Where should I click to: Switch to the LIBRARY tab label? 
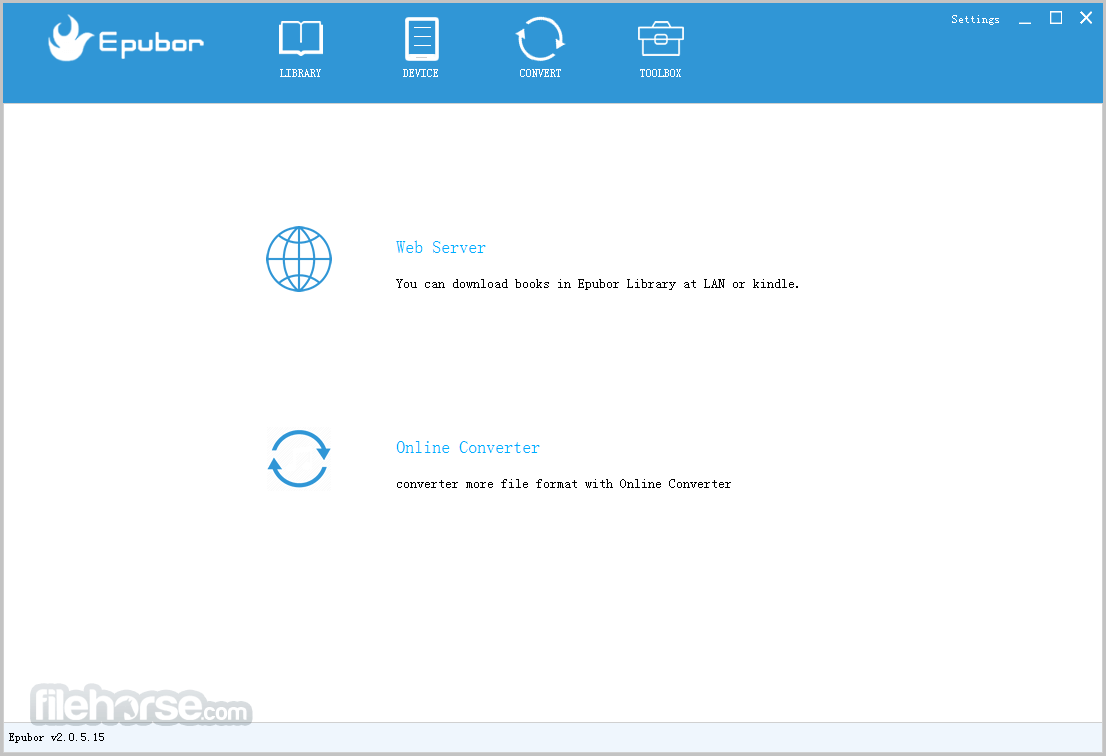300,73
